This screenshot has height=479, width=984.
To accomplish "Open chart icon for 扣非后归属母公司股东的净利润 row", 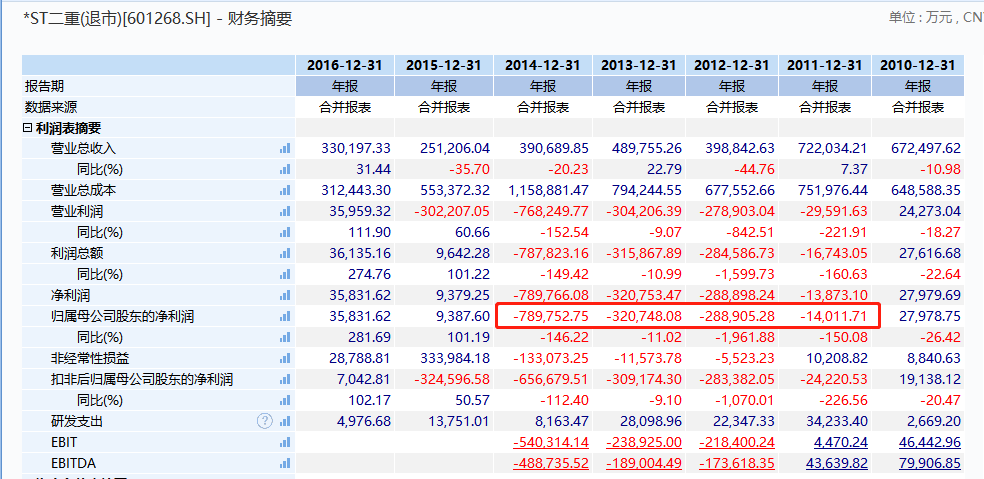I will [286, 379].
